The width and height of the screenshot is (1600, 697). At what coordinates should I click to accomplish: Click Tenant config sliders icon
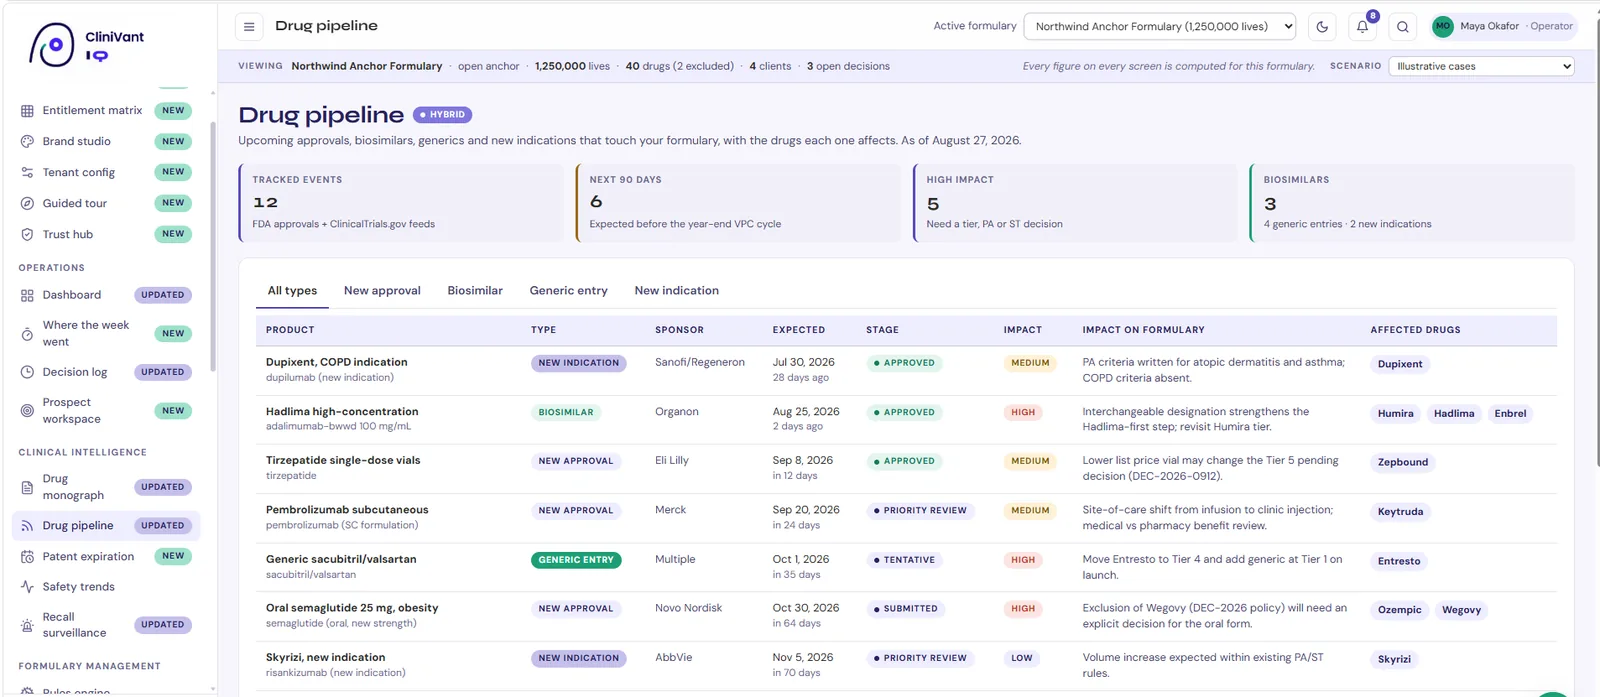[27, 173]
